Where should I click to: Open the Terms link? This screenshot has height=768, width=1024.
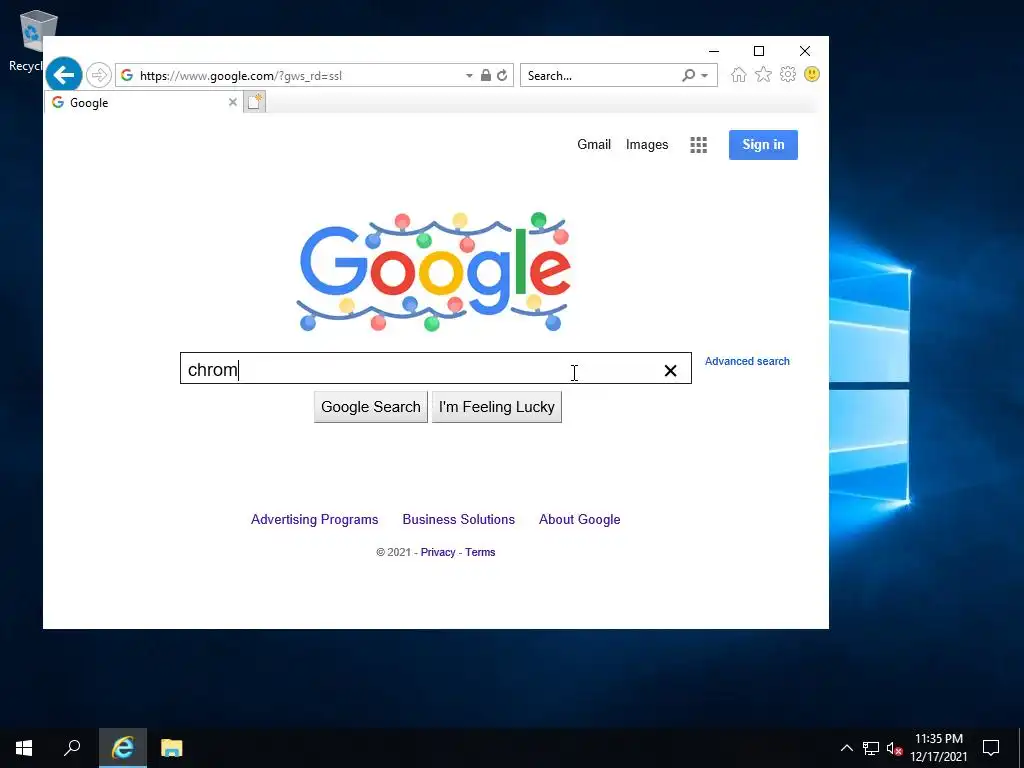tap(480, 552)
